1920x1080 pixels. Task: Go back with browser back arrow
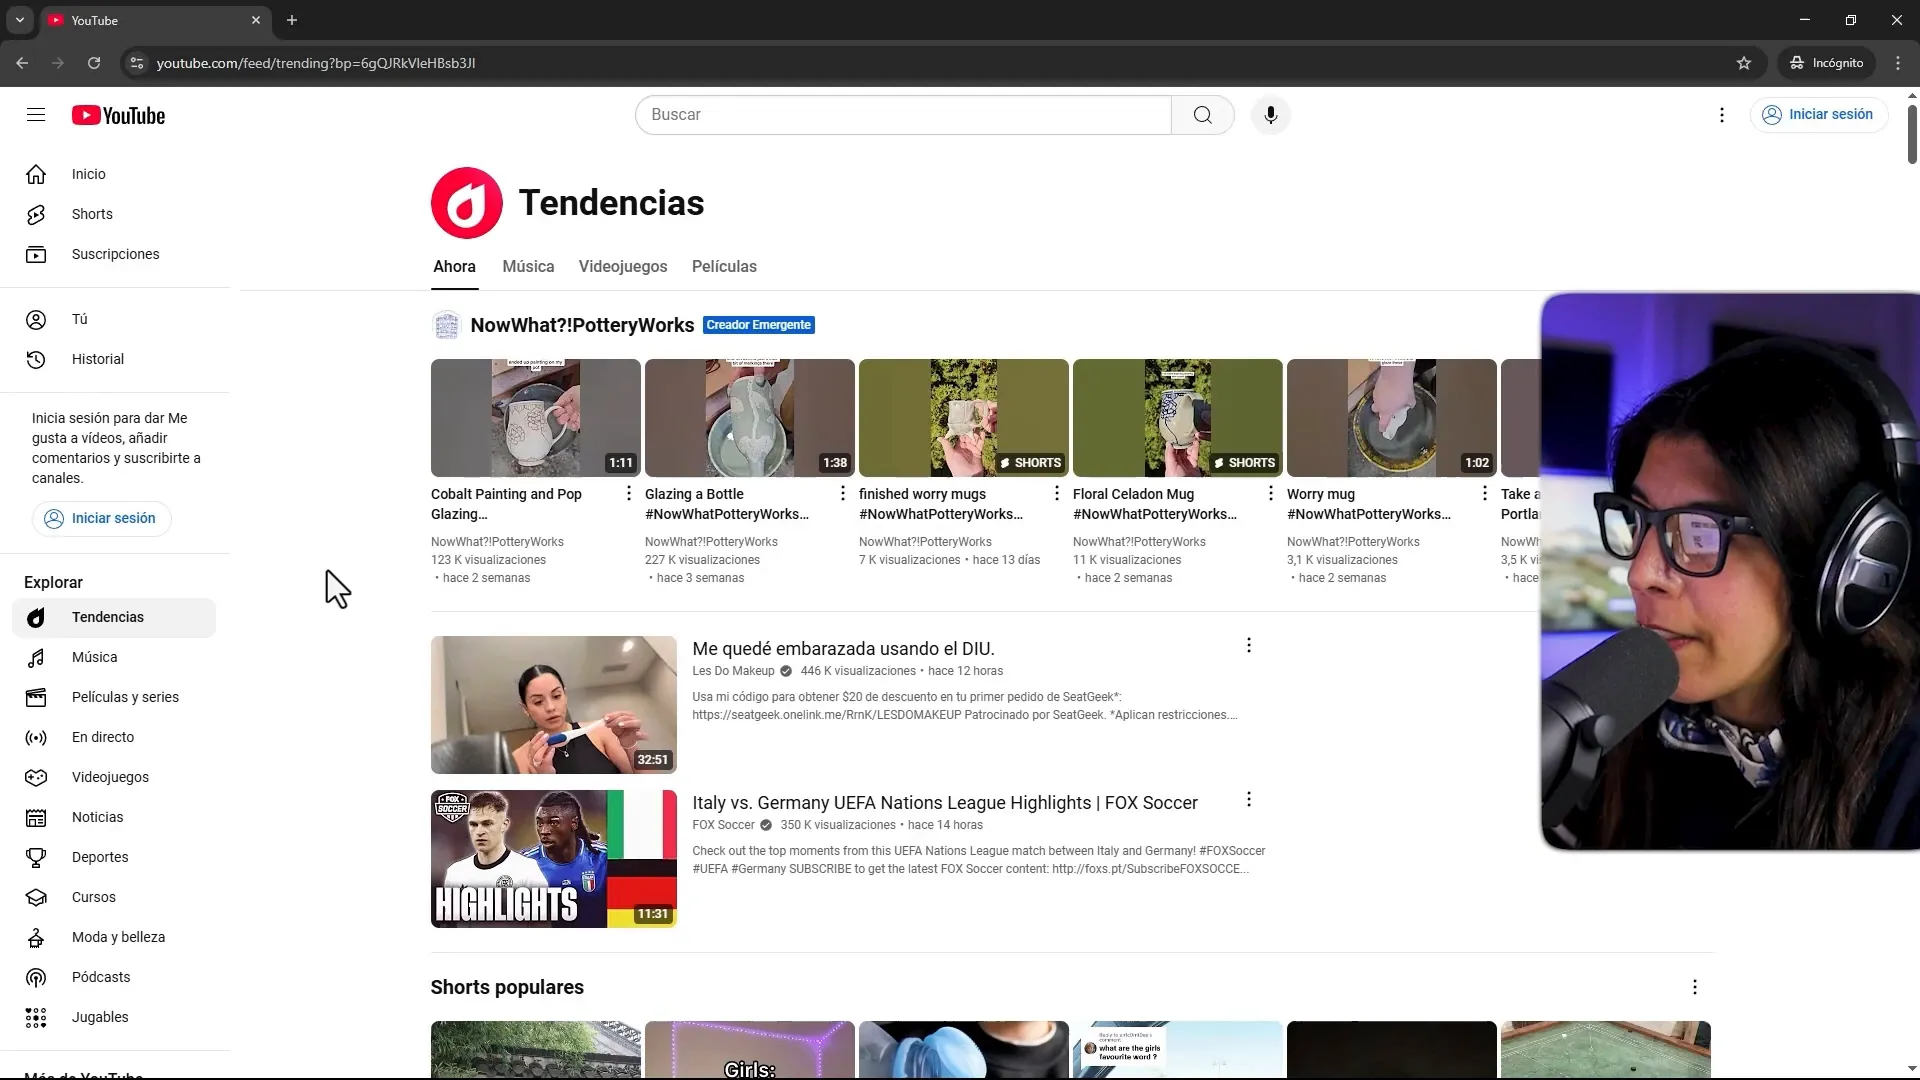[22, 63]
